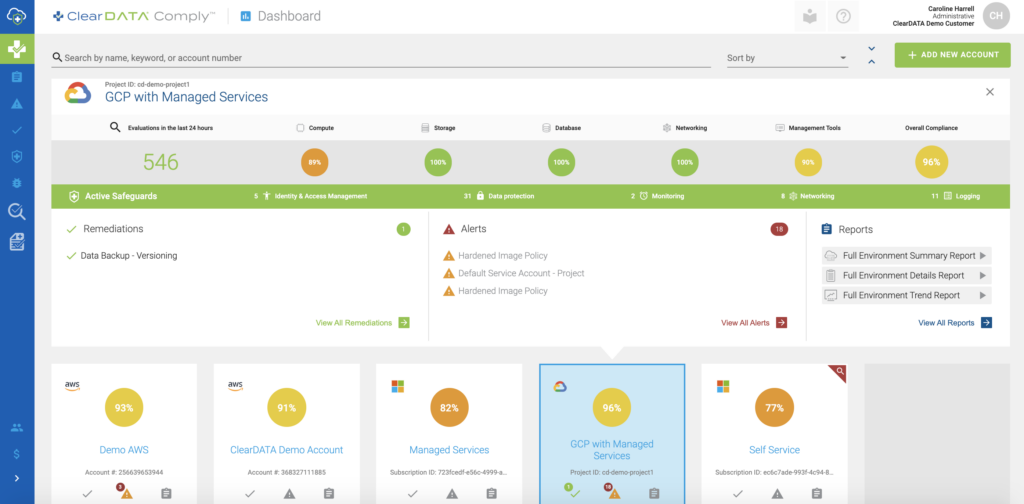1024x504 pixels.
Task: Click Managed Services card alerts icon
Action: (x=452, y=494)
